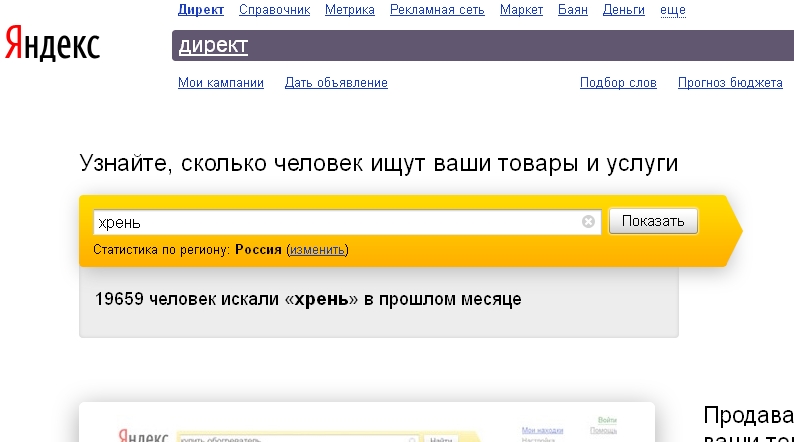The height and width of the screenshot is (442, 794).
Task: Click the директ header title link
Action: 213,46
